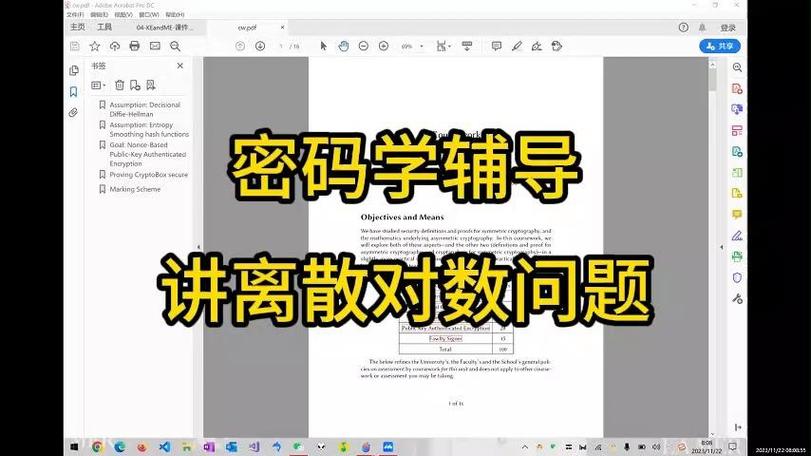Go to the next page arrow
811x456 pixels.
pos(260,46)
